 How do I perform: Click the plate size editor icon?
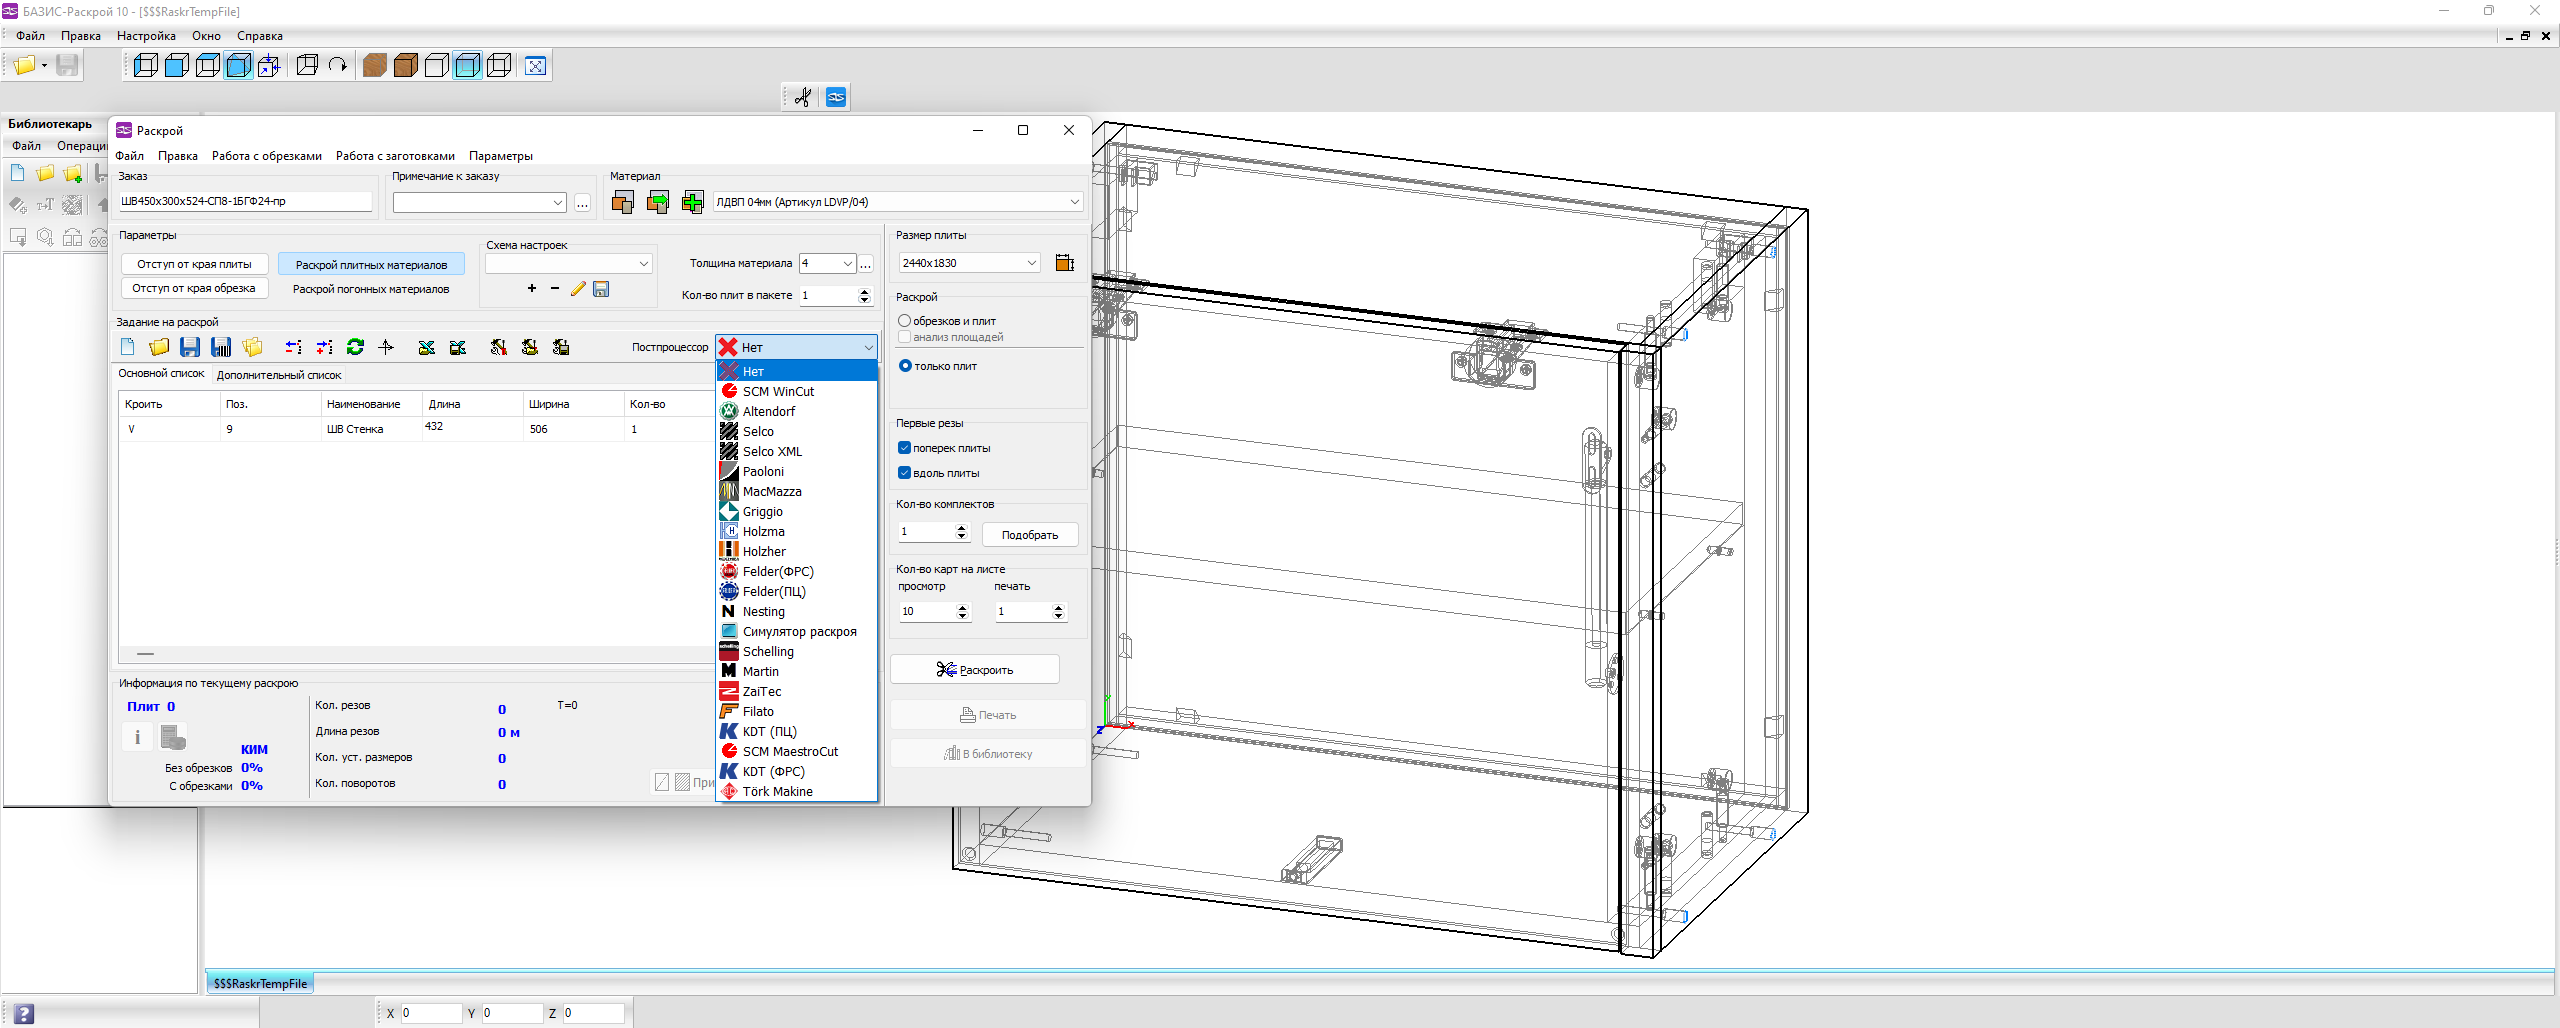click(x=1064, y=263)
